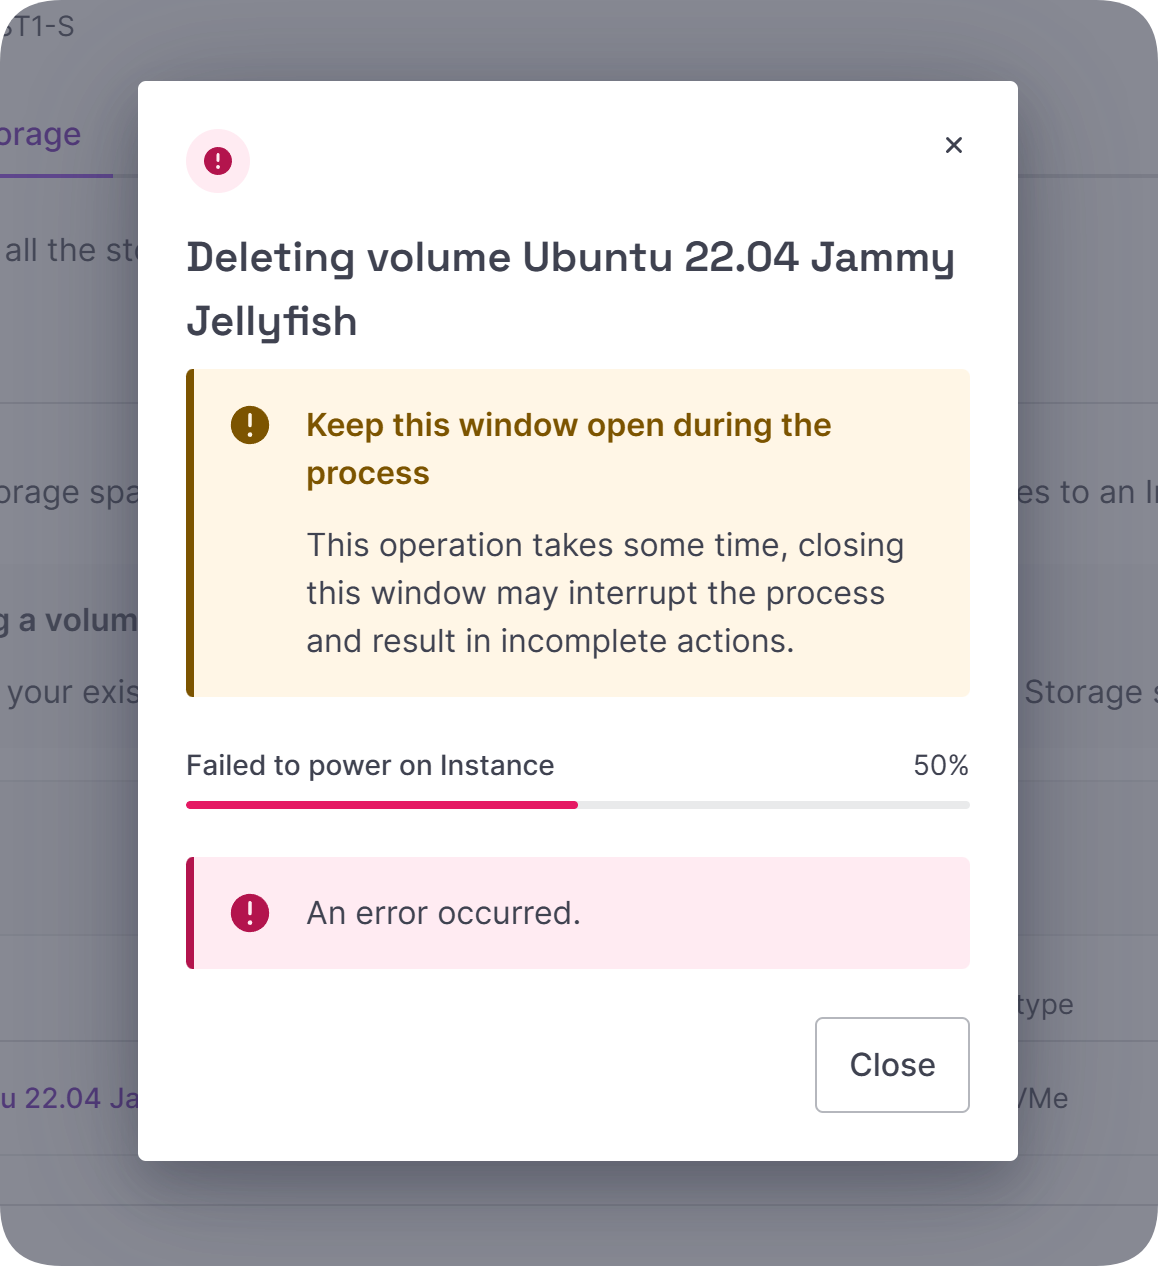Open the Ubuntu 22.04 volume link in background
The height and width of the screenshot is (1266, 1158).
pos(69,1098)
